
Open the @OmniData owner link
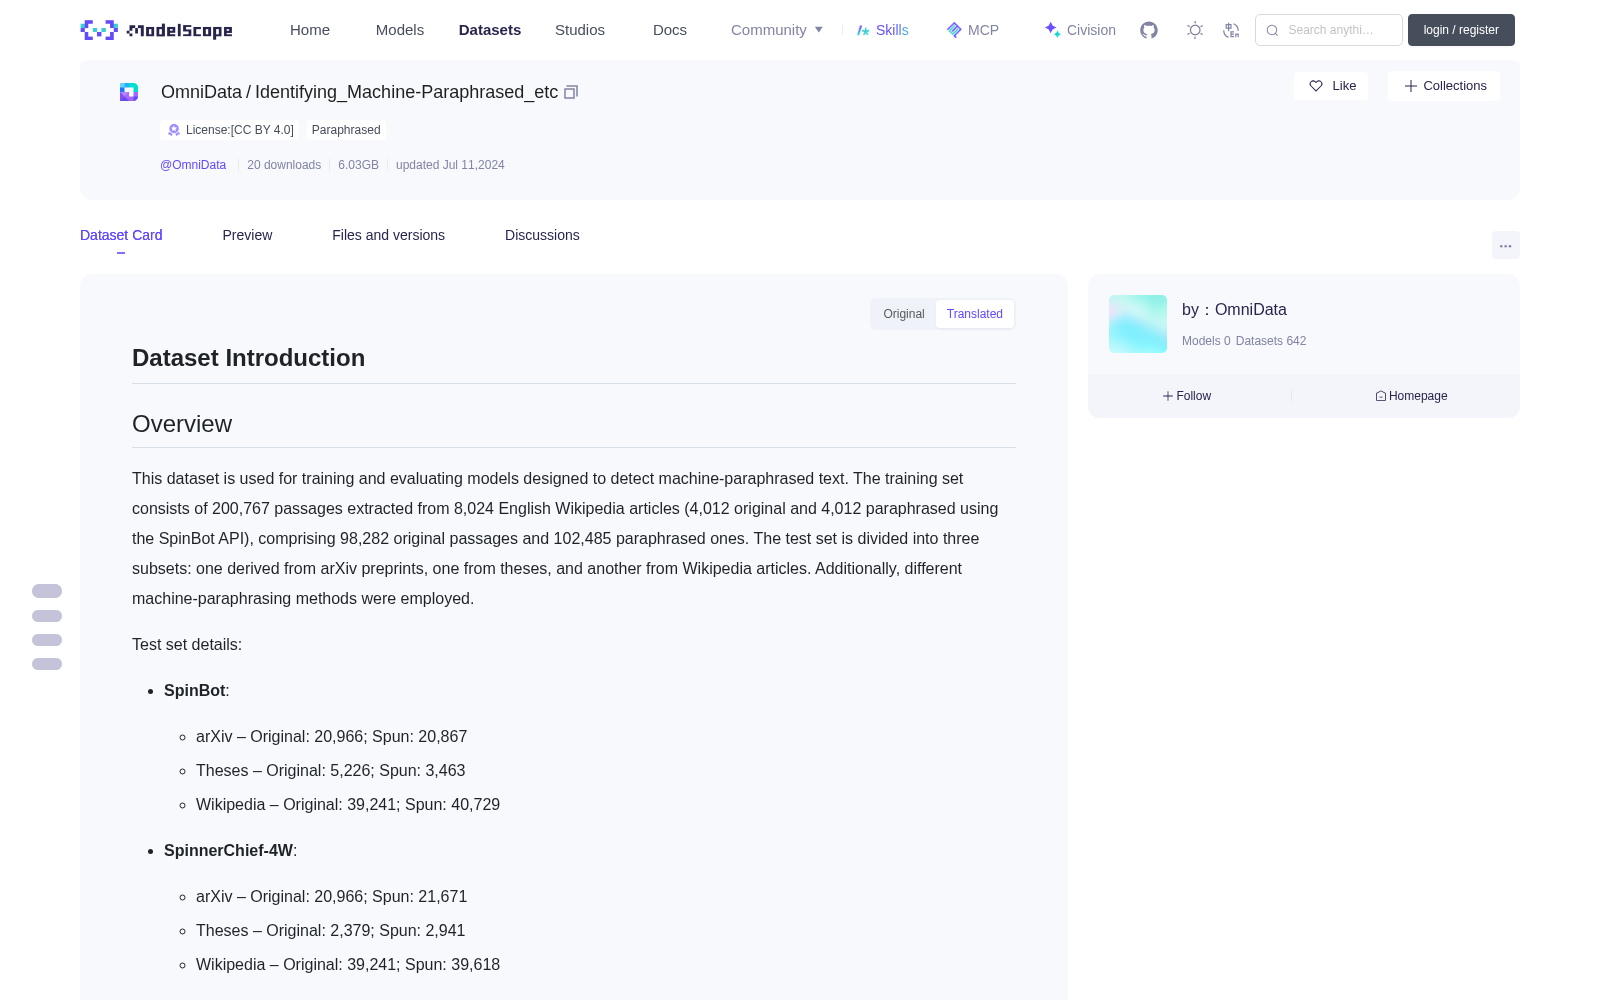tap(193, 165)
